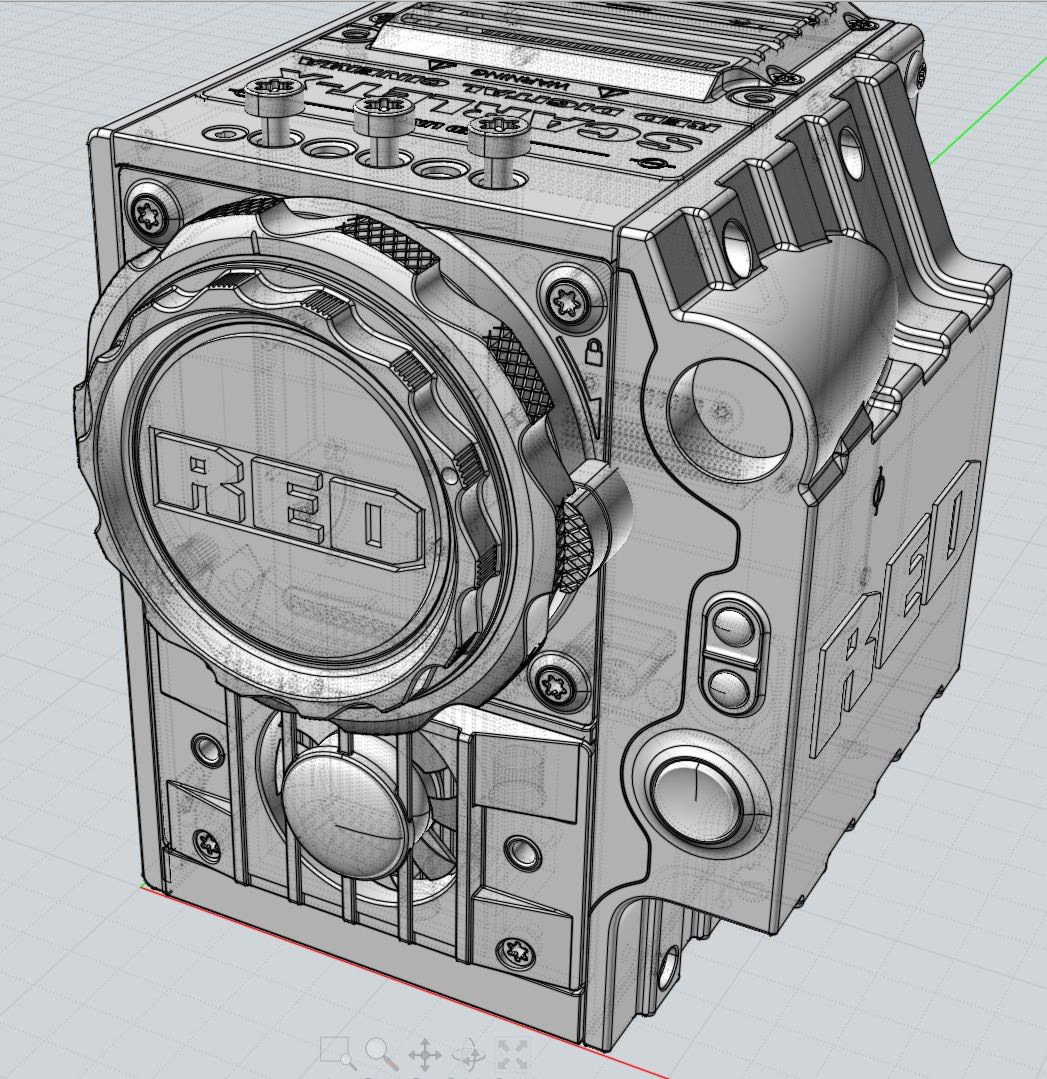Screen dimensions: 1047x1079
Task: Select the embossed RED logo on side panel
Action: (898, 610)
